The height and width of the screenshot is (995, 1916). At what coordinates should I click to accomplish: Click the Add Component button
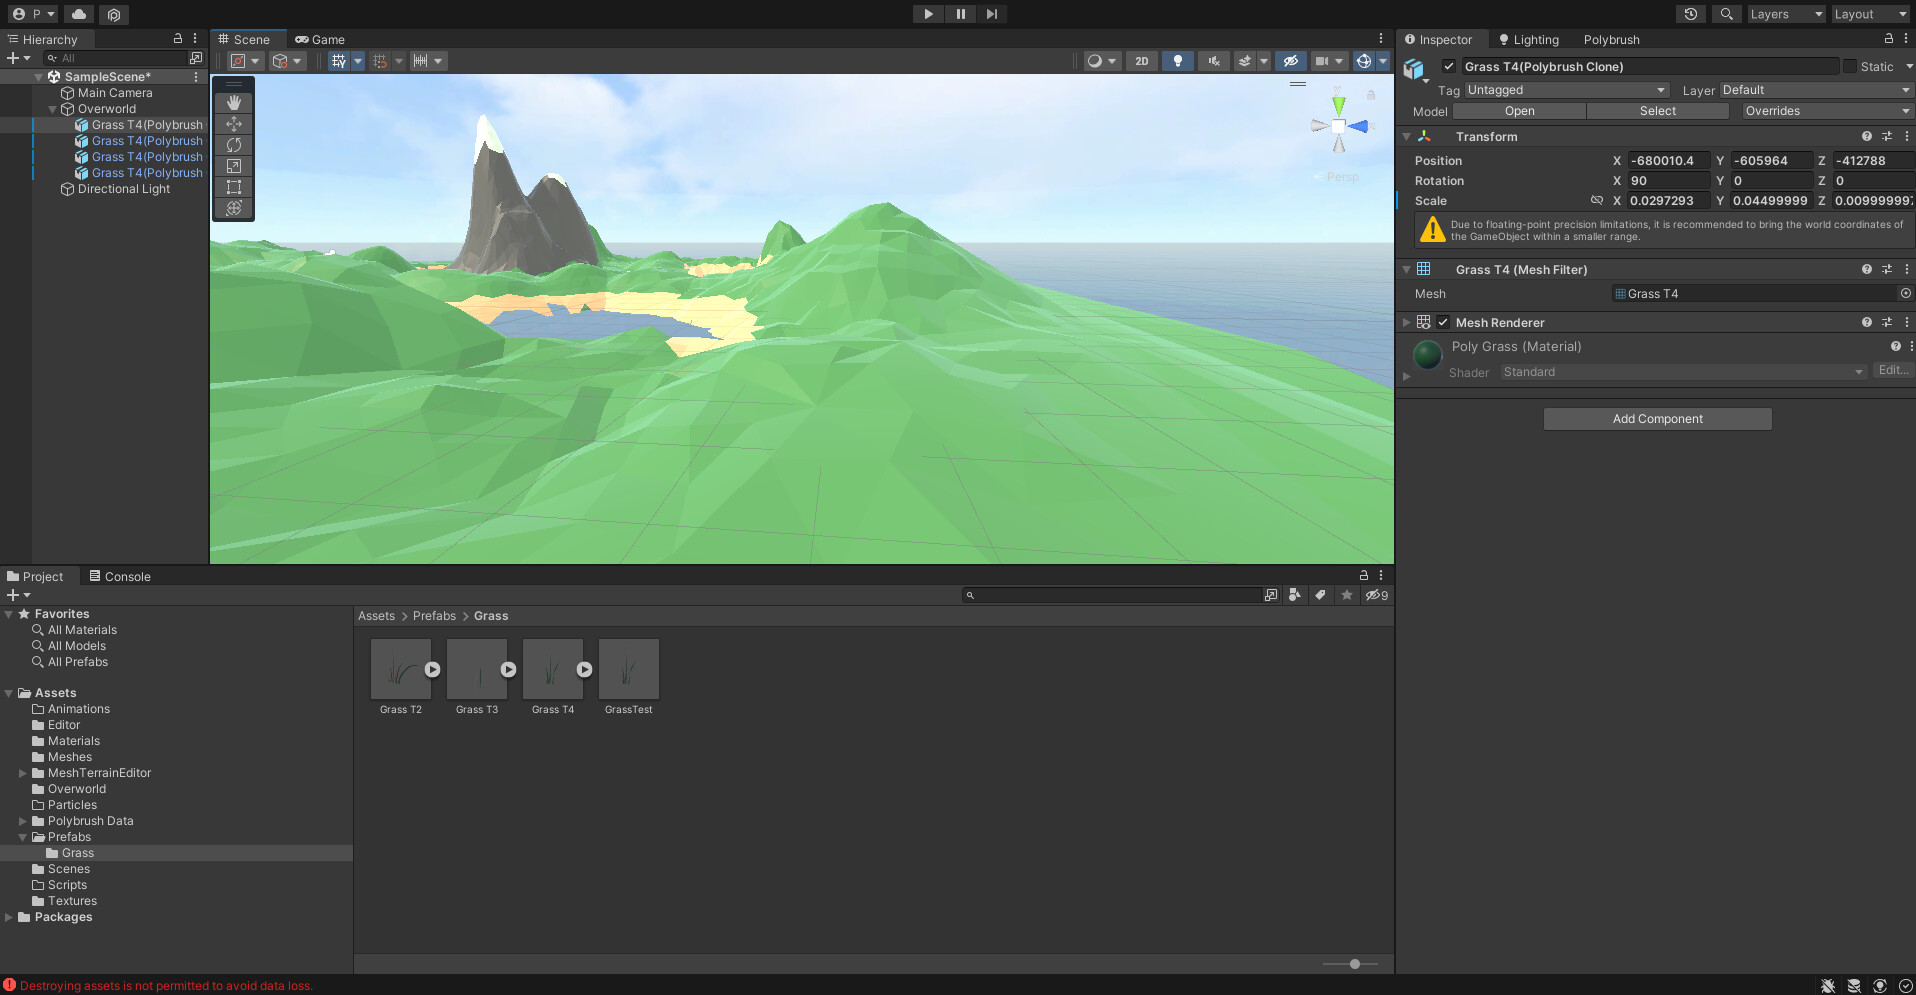point(1657,419)
